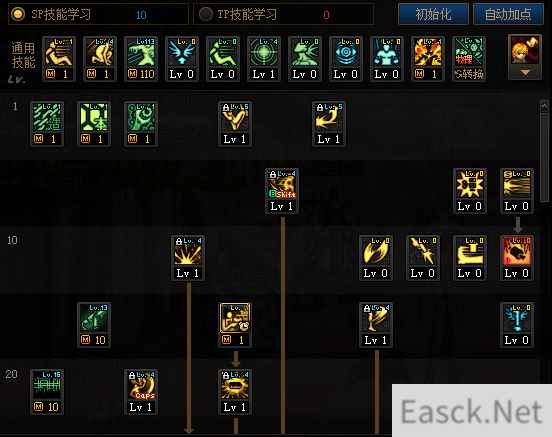Image resolution: width=552 pixels, height=437 pixels.
Task: Select the green Lv.16 passive skill icon
Action: [x=47, y=392]
